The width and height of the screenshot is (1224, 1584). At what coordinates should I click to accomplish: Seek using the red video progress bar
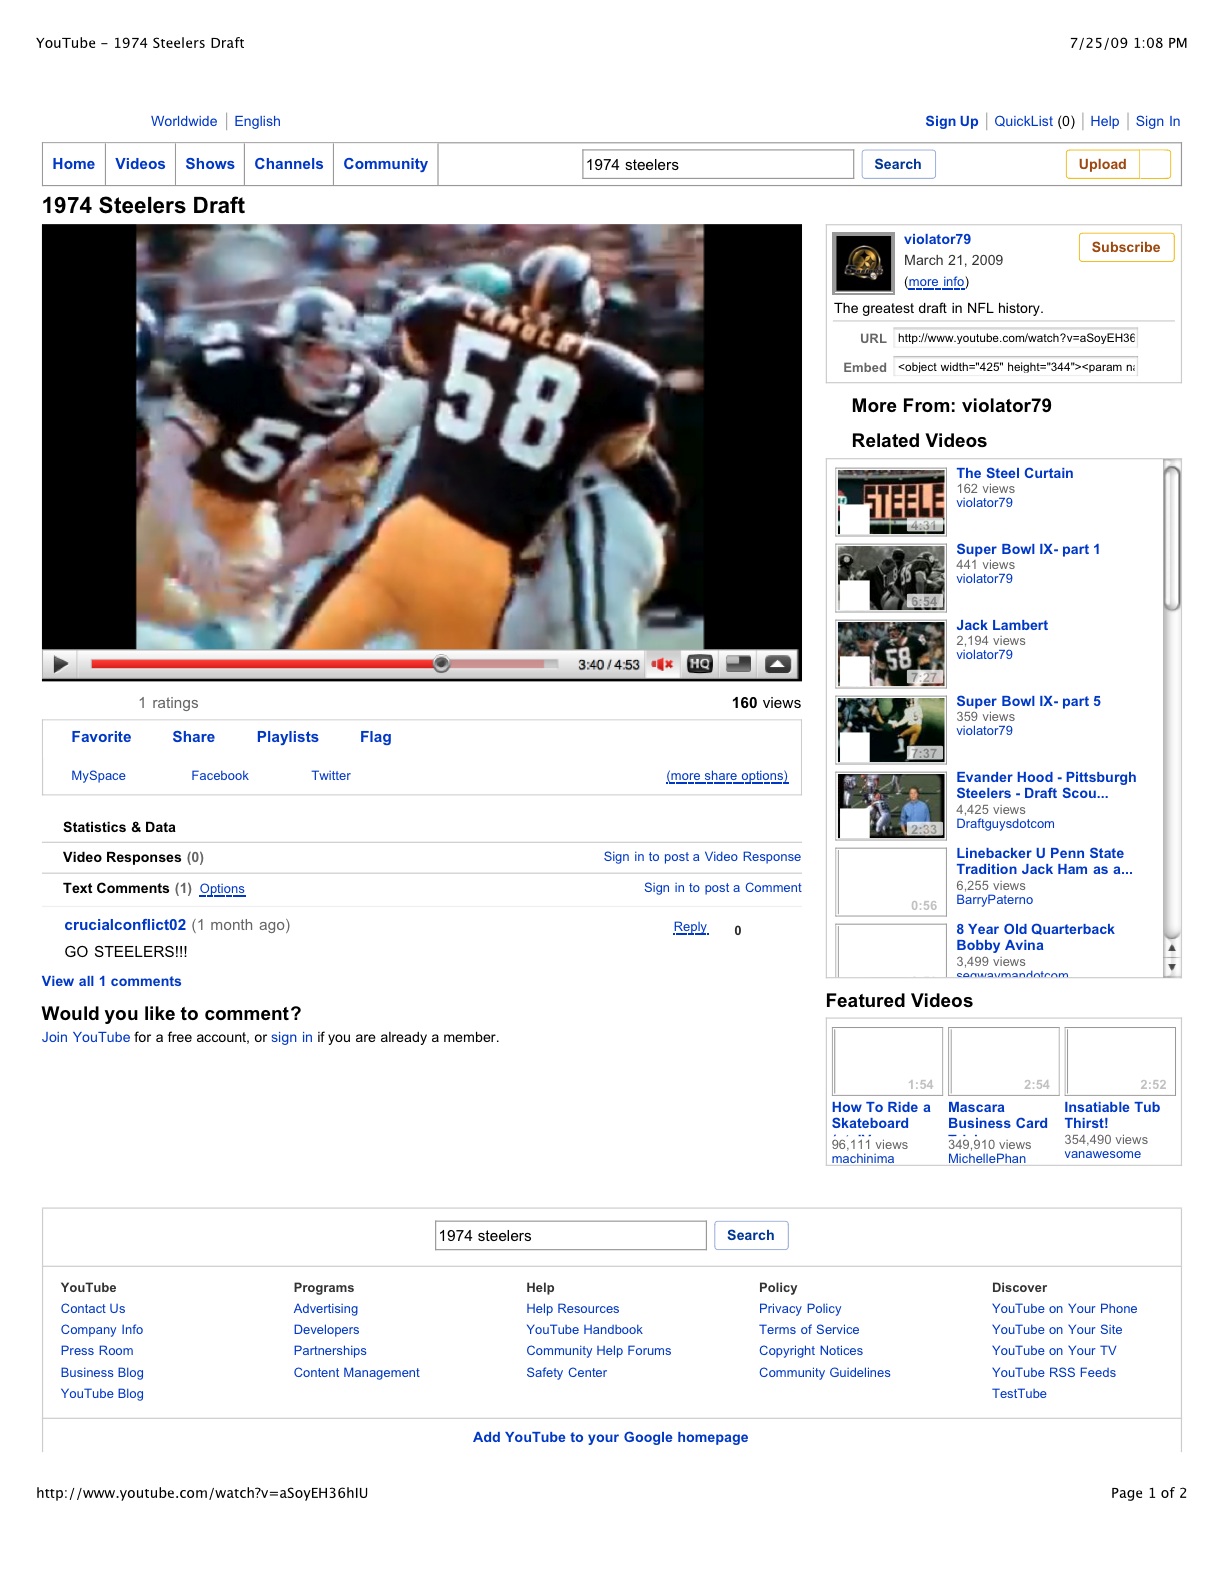tap(324, 664)
